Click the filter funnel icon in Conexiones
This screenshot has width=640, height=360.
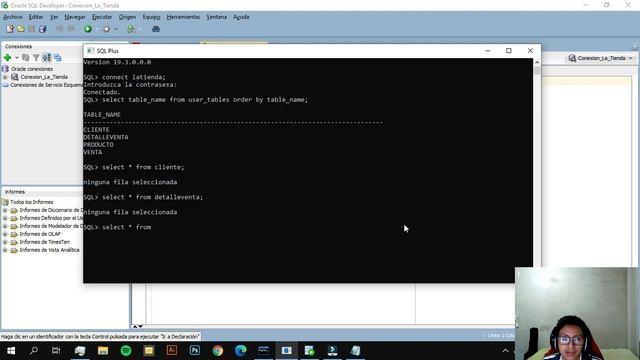pos(36,58)
